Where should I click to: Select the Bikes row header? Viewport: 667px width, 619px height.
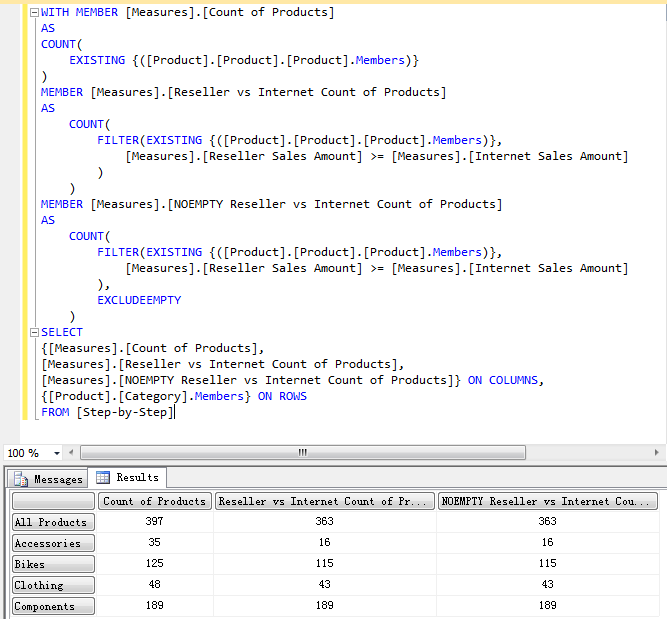click(x=53, y=564)
